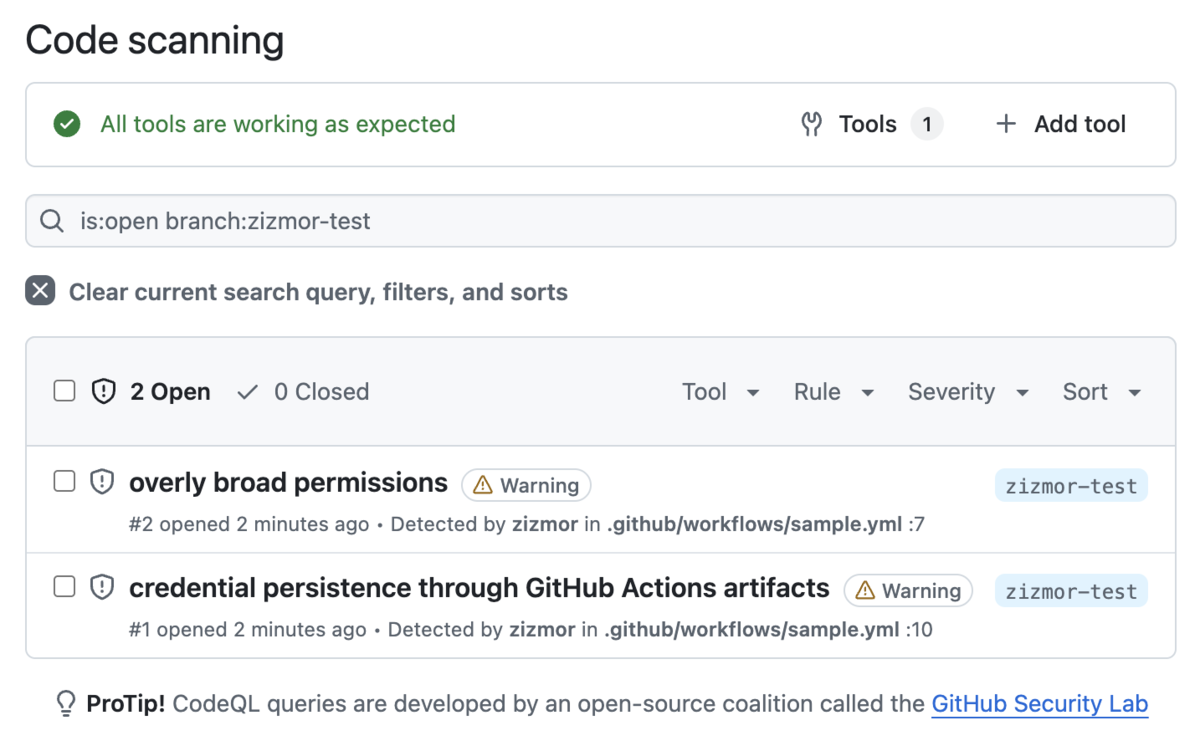Open the Rule filter dropdown

(x=834, y=392)
